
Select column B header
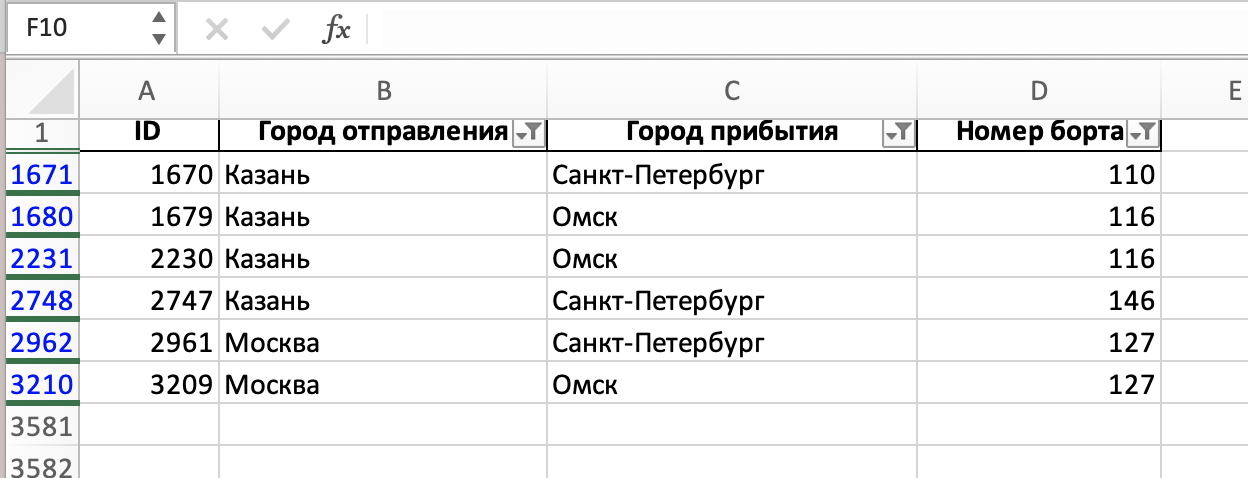point(383,90)
